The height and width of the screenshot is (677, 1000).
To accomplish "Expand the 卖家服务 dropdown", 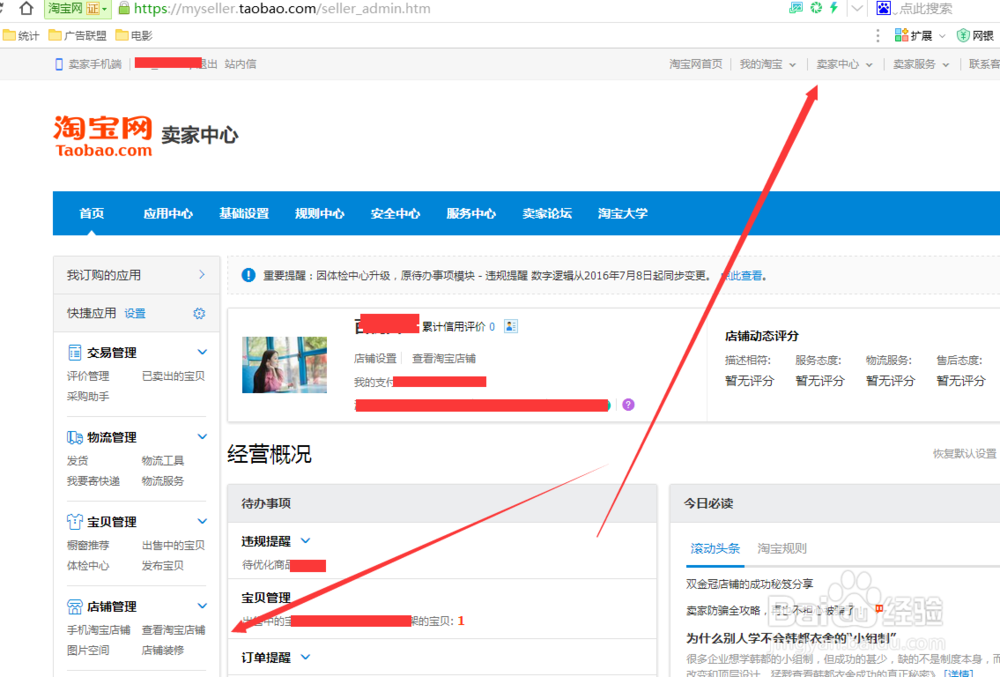I will coord(946,65).
